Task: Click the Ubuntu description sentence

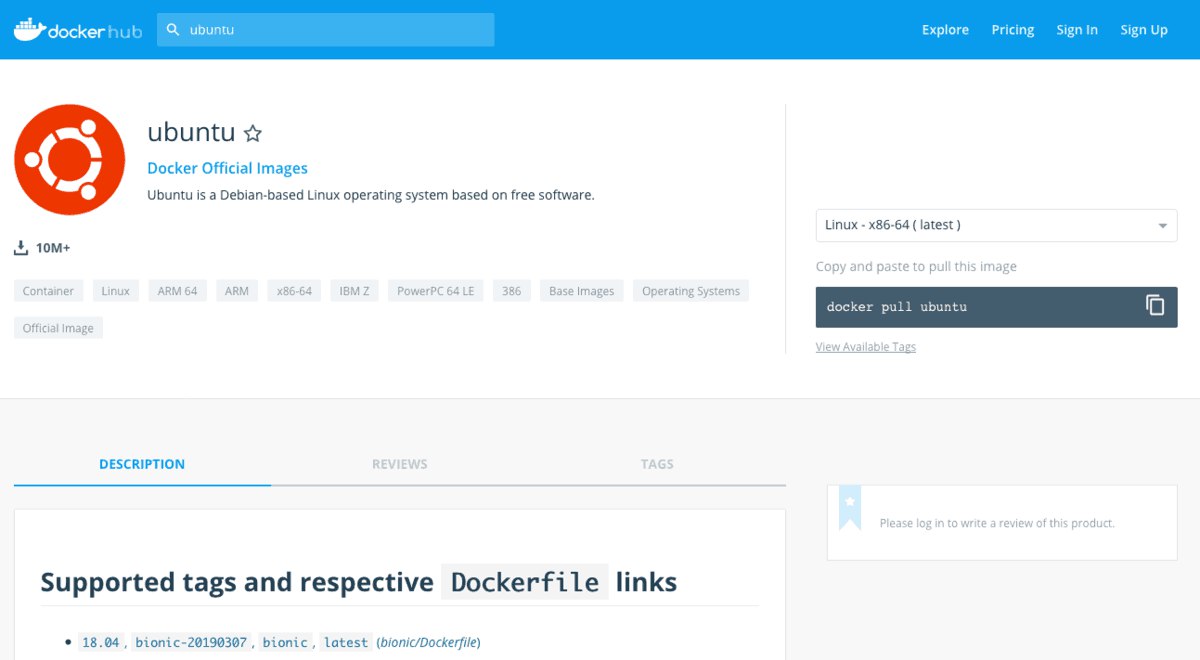Action: 371,195
